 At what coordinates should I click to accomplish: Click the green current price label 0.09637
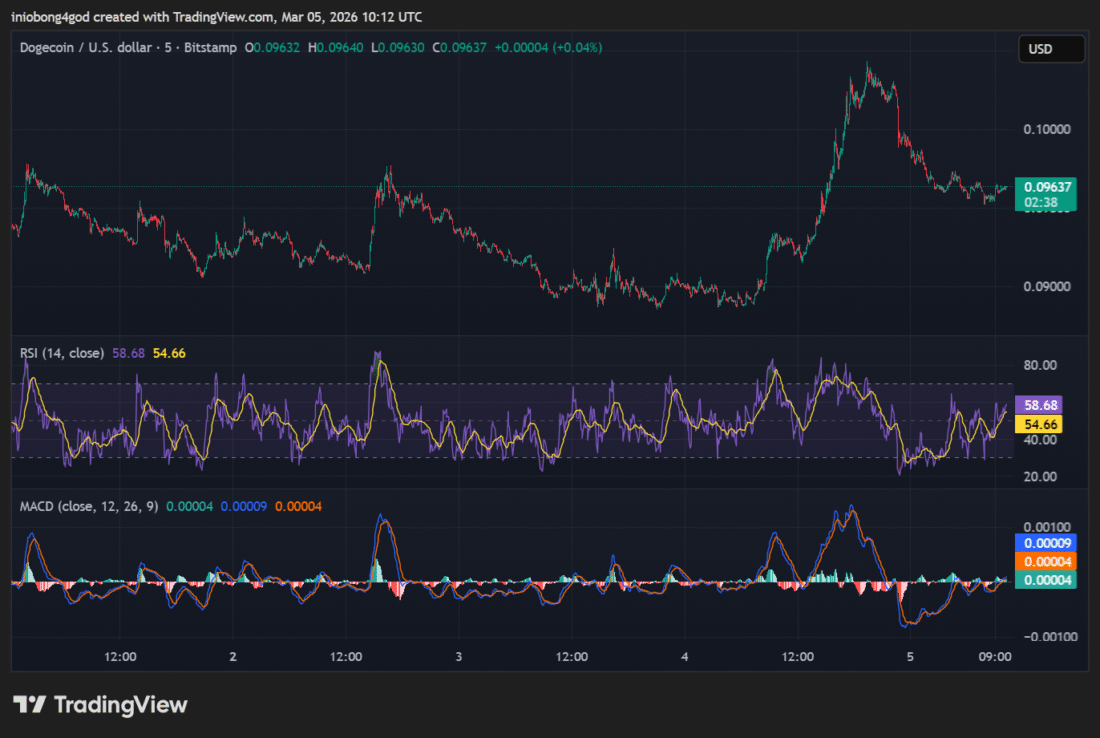(x=1046, y=186)
